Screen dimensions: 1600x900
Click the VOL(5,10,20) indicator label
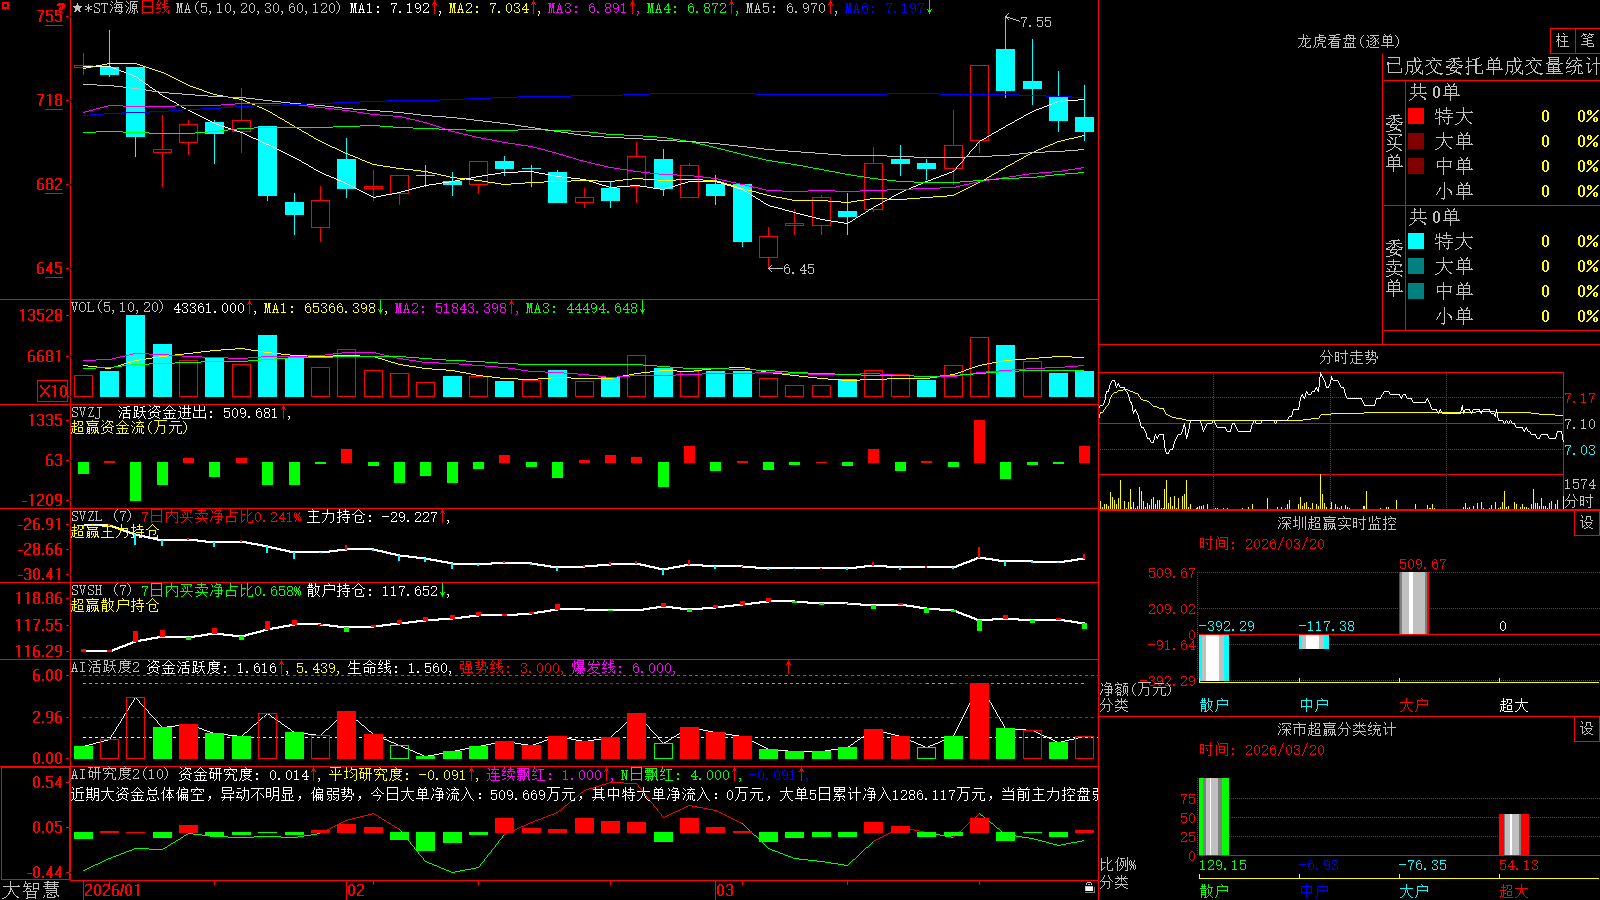click(x=117, y=308)
